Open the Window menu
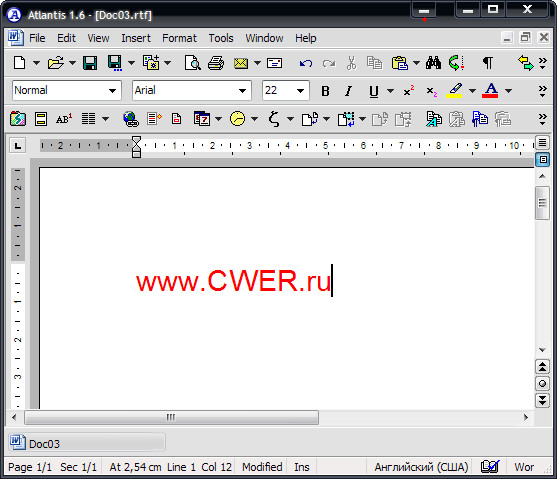 click(x=264, y=38)
